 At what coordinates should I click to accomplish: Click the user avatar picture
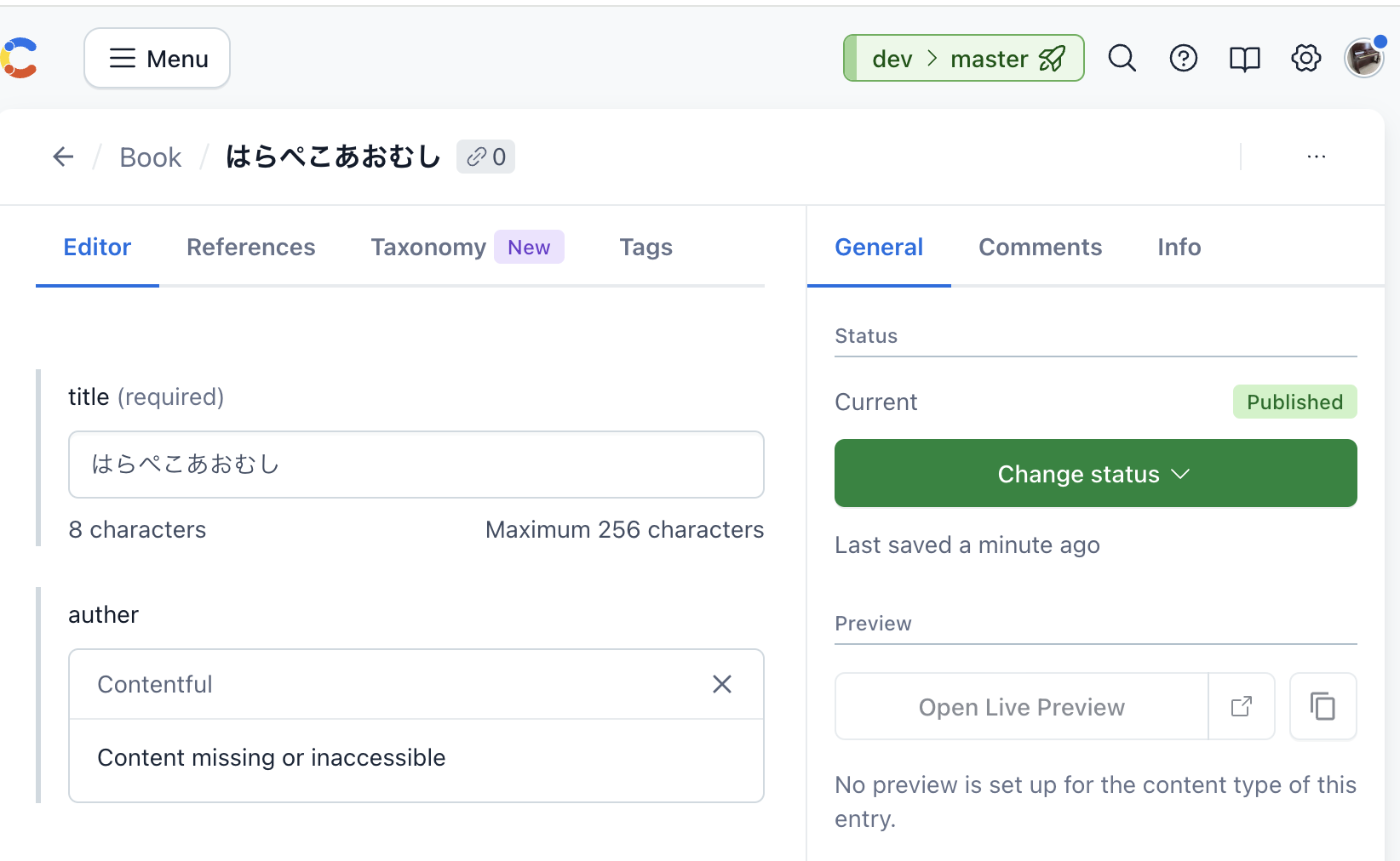[x=1364, y=59]
